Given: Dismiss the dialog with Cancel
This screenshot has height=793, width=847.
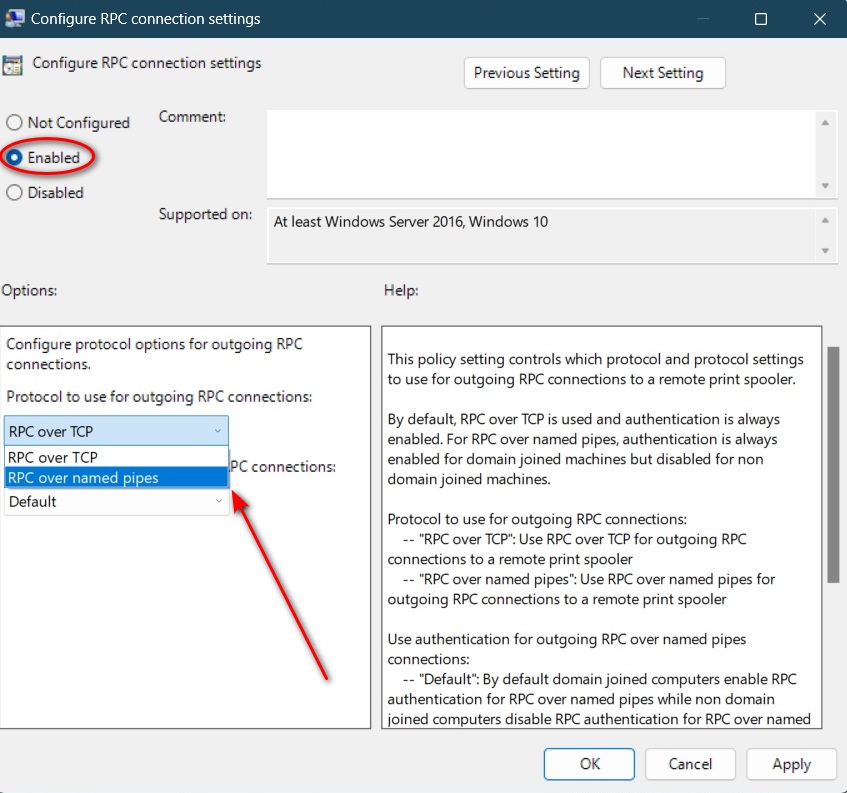Looking at the screenshot, I should tap(690, 763).
